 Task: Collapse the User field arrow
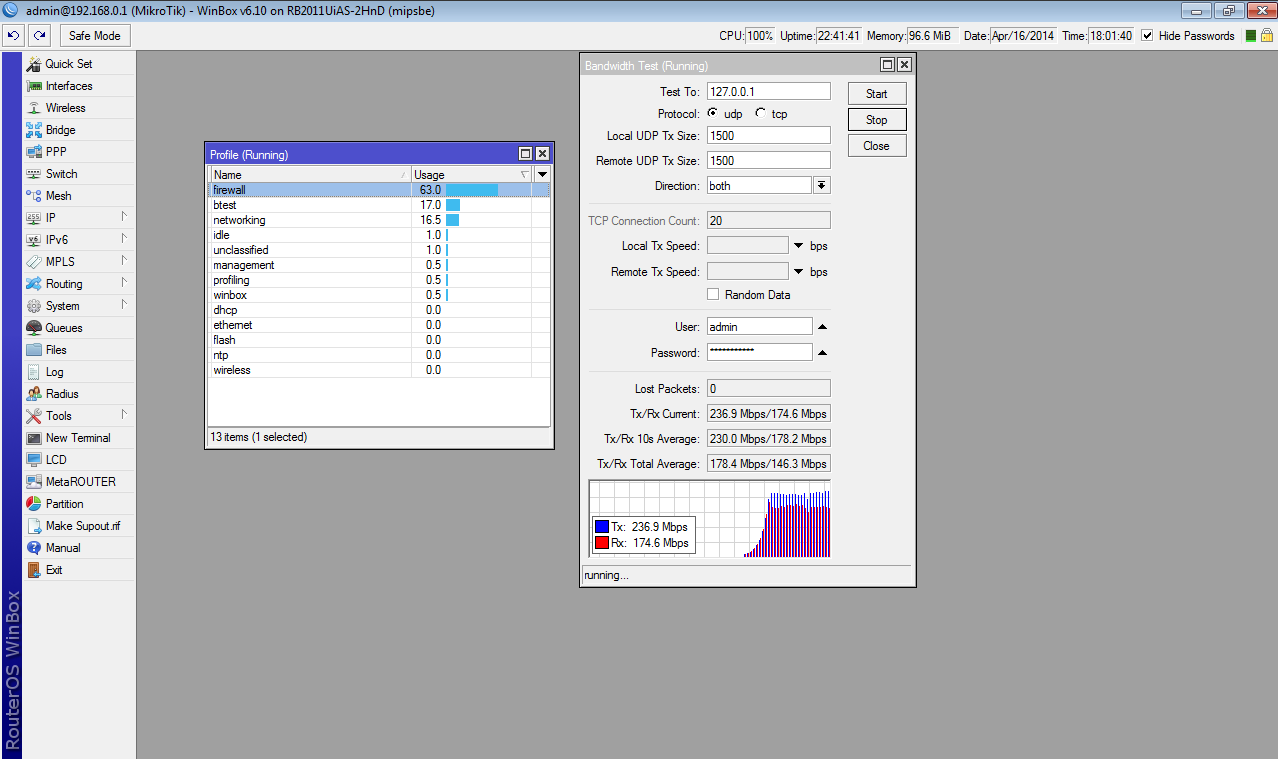pos(822,327)
